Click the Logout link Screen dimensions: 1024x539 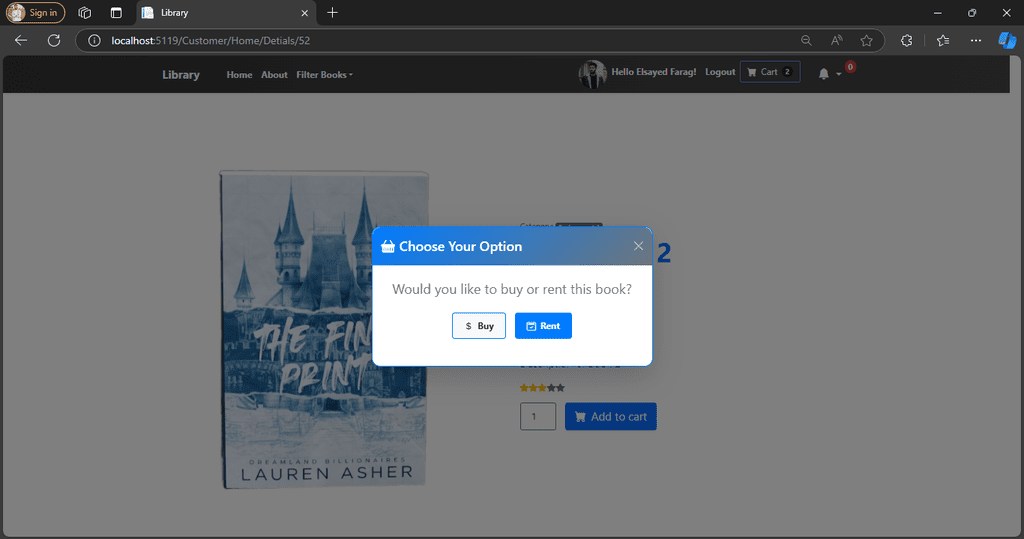(x=720, y=72)
